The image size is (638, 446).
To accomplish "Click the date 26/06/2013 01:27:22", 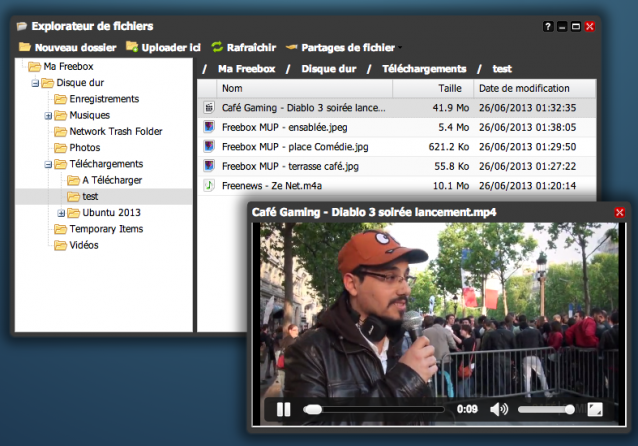I will 527,166.
